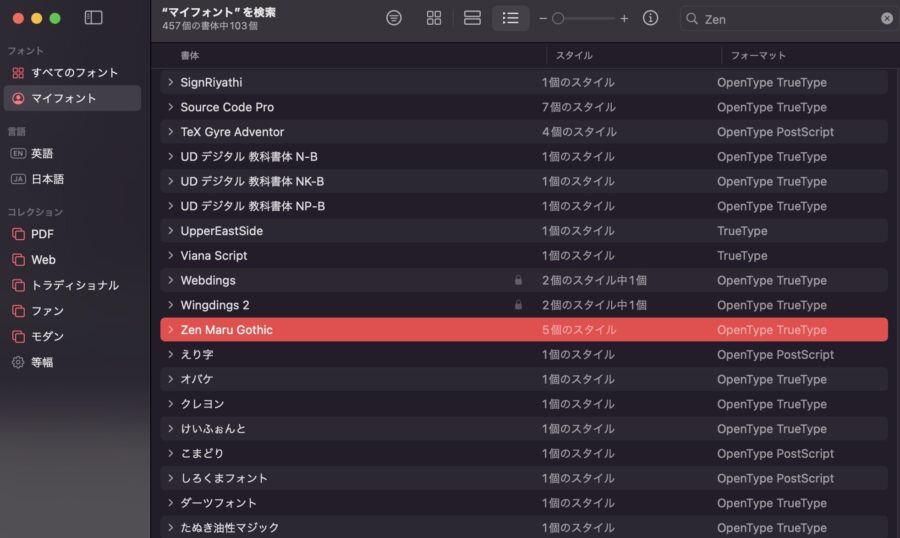Expand the Zen Maru Gothic family

170,330
